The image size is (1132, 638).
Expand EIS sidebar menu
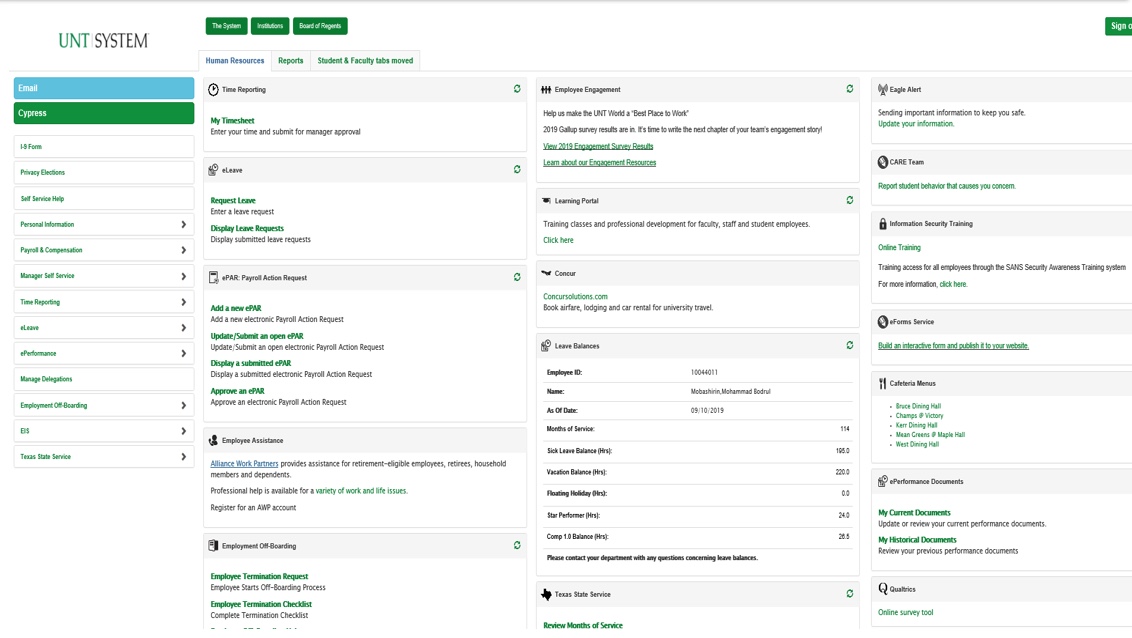click(183, 431)
